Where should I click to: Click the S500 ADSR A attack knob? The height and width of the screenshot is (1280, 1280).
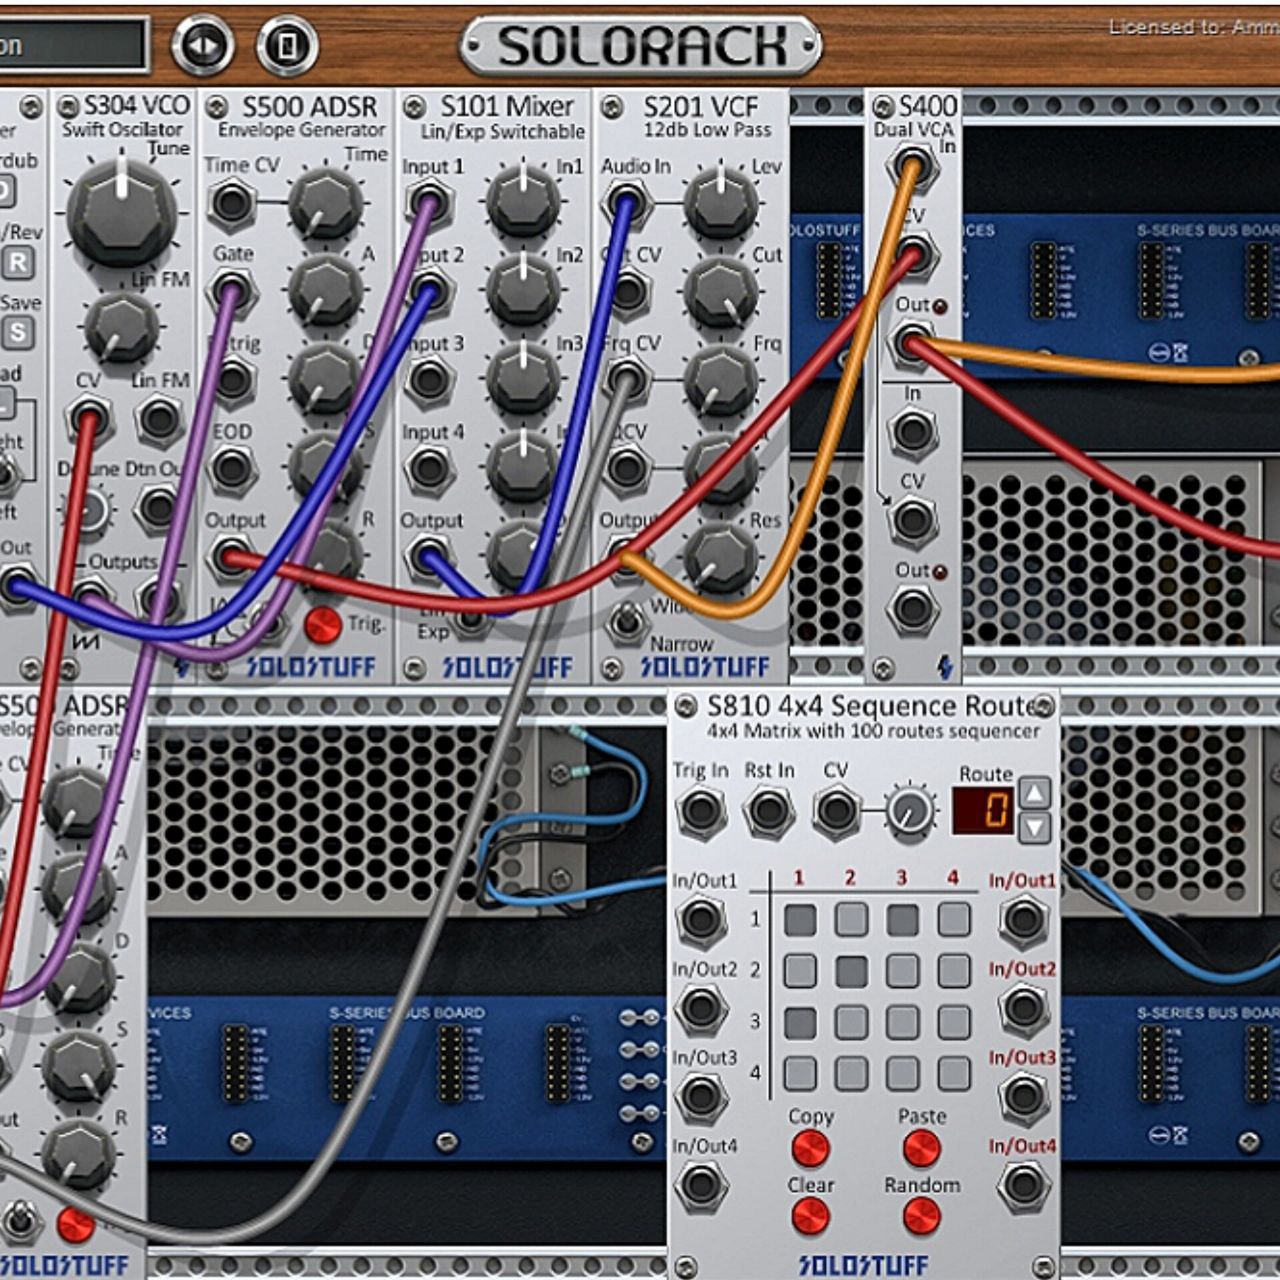(x=325, y=292)
